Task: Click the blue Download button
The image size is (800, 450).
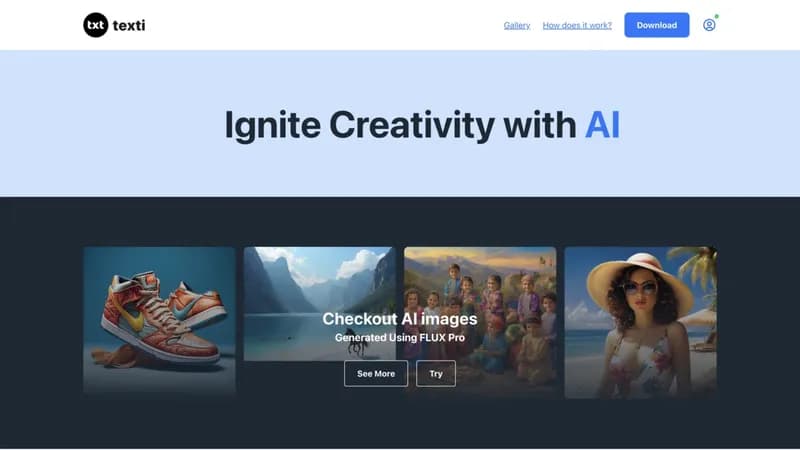Action: tap(657, 25)
